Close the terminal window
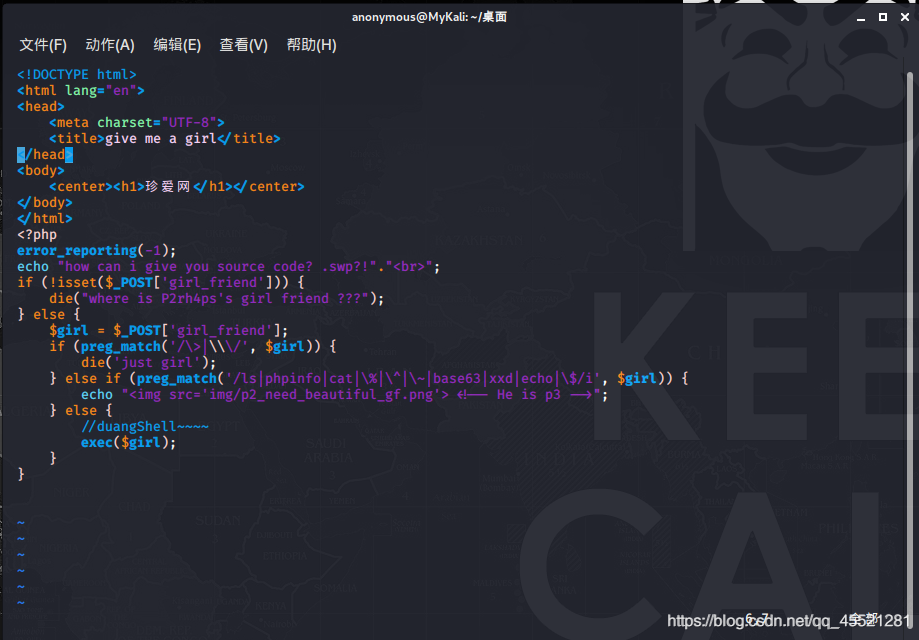The height and width of the screenshot is (640, 919). point(905,18)
